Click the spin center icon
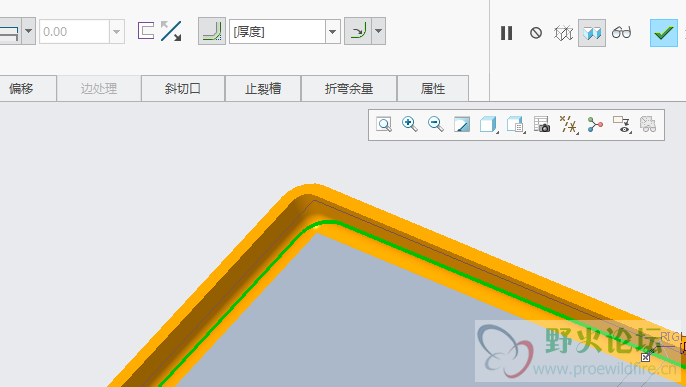686x387 pixels. (x=595, y=125)
